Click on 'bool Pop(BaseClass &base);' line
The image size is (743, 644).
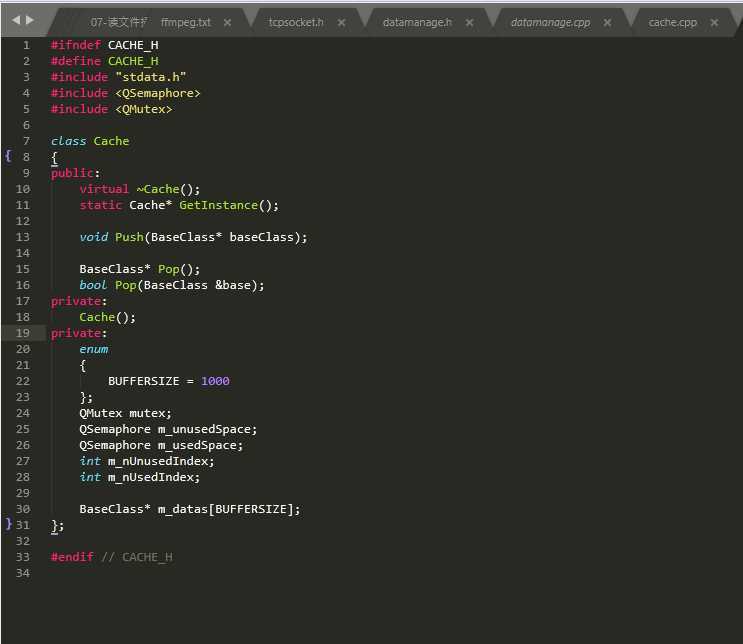172,285
